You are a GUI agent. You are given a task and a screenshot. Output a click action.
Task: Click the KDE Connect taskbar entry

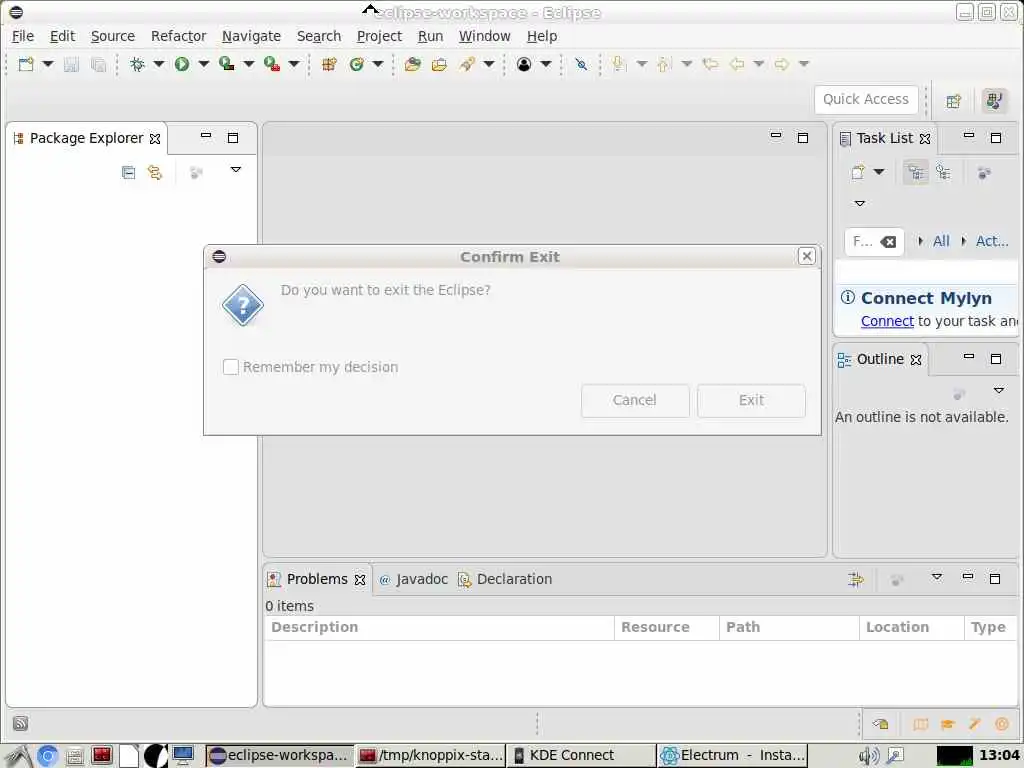coord(582,756)
